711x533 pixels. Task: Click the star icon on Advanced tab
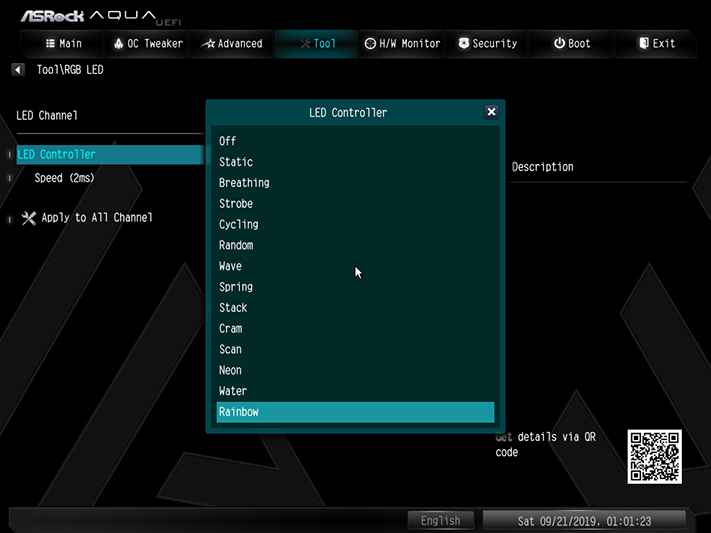[208, 44]
